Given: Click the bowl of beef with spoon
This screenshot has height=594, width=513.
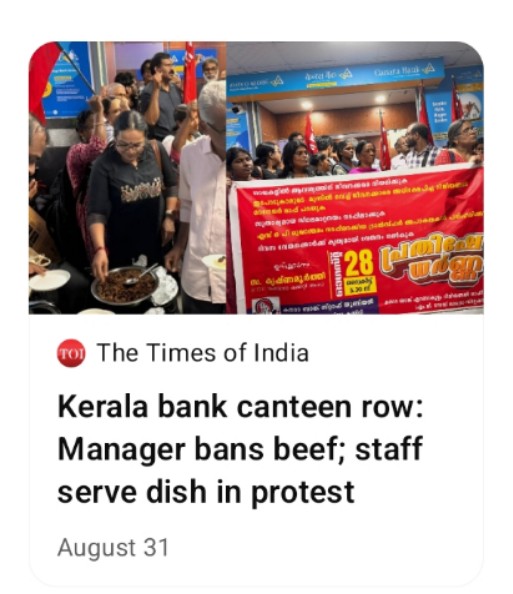Looking at the screenshot, I should tap(125, 285).
